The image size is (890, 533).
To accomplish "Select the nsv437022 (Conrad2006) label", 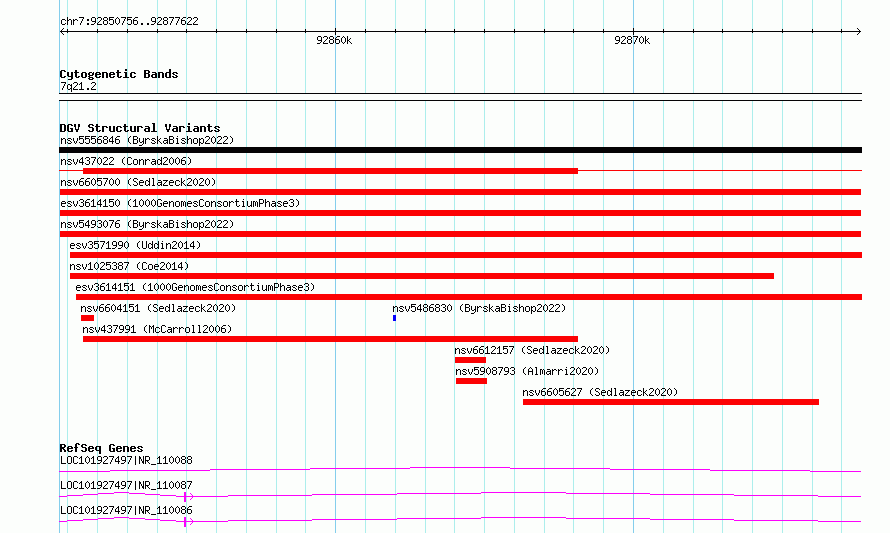I will [x=126, y=161].
